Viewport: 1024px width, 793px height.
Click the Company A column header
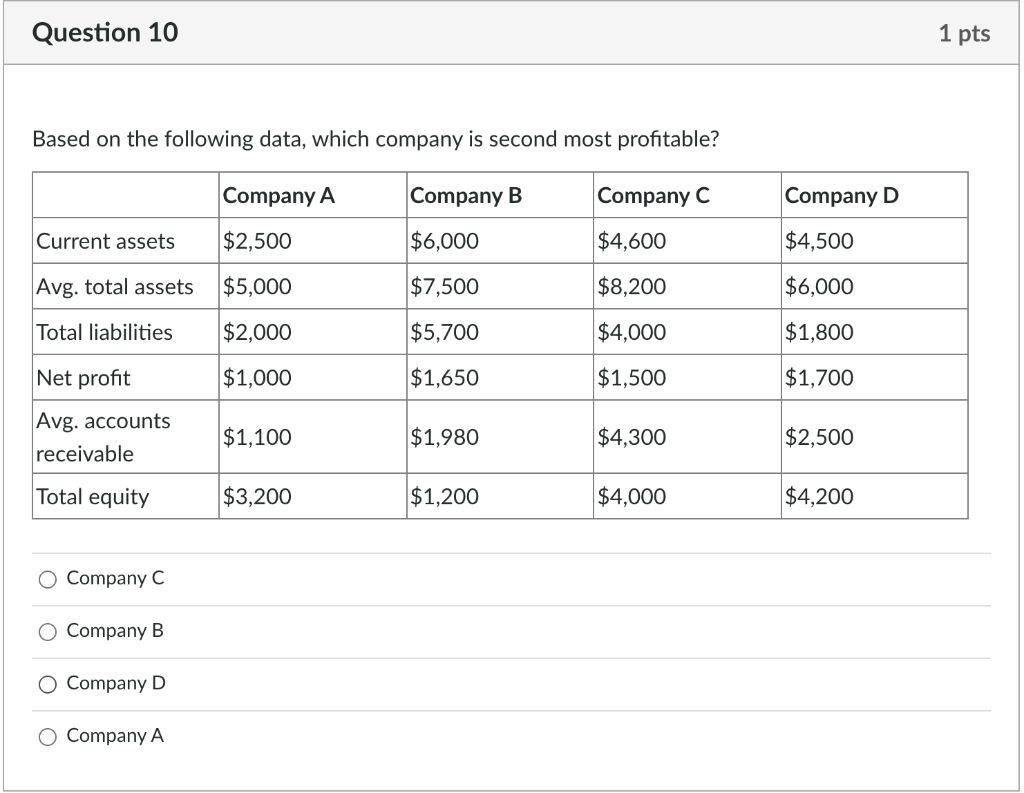(277, 195)
